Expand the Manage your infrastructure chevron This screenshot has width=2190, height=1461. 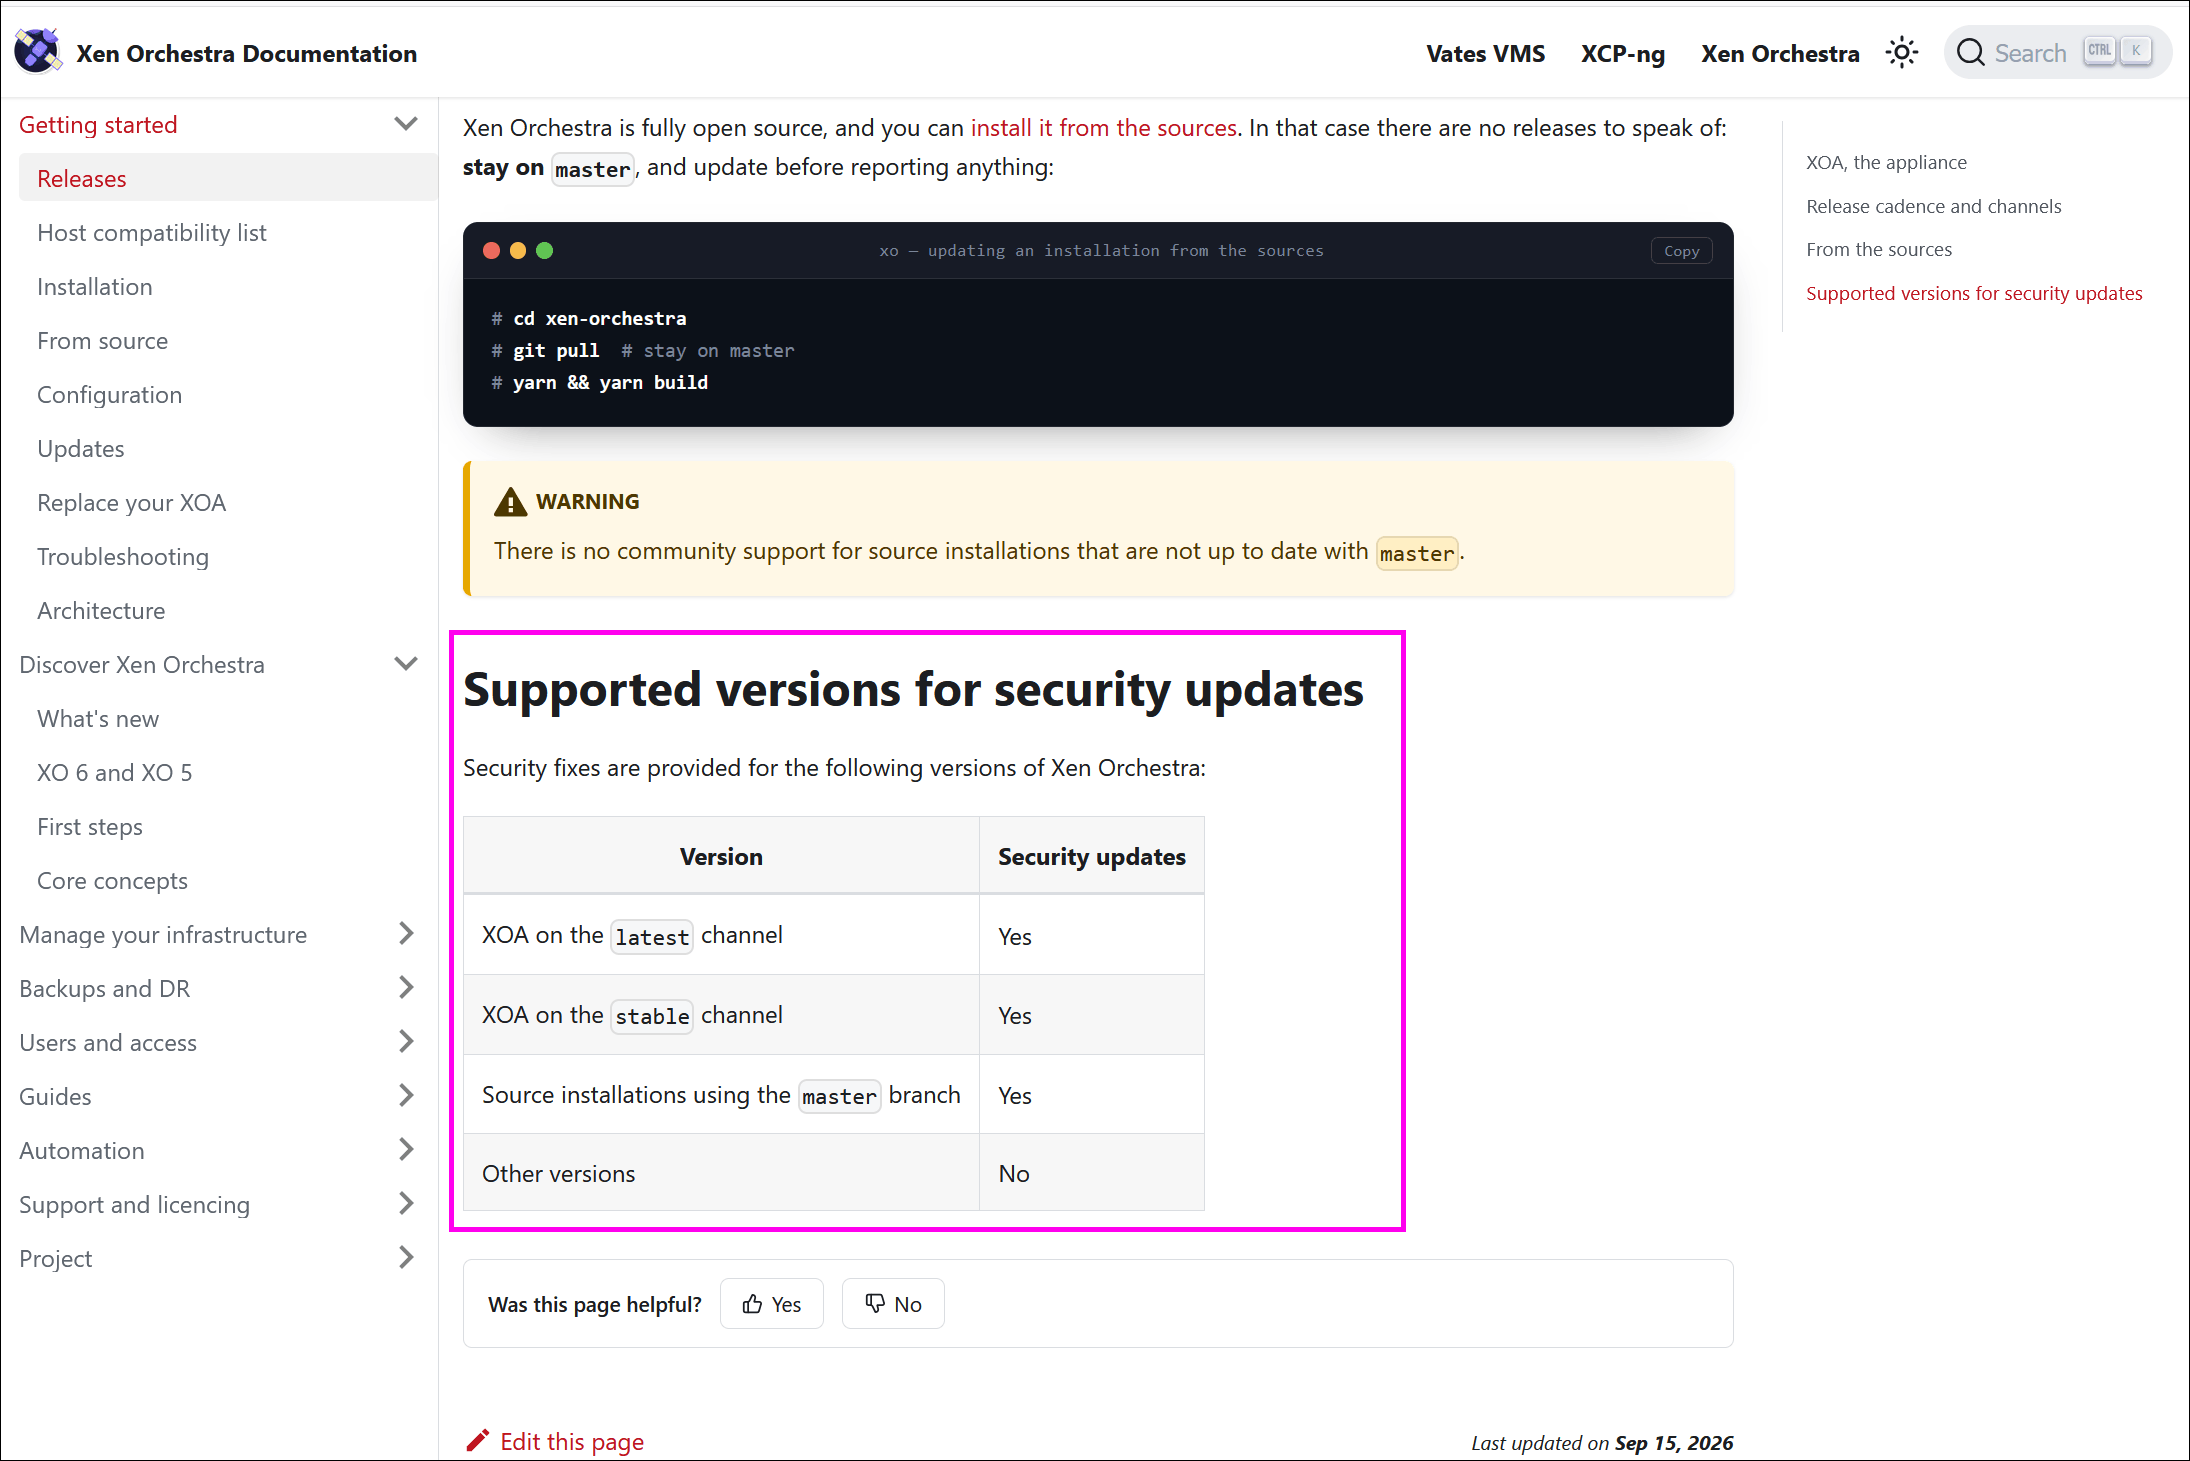coord(406,934)
